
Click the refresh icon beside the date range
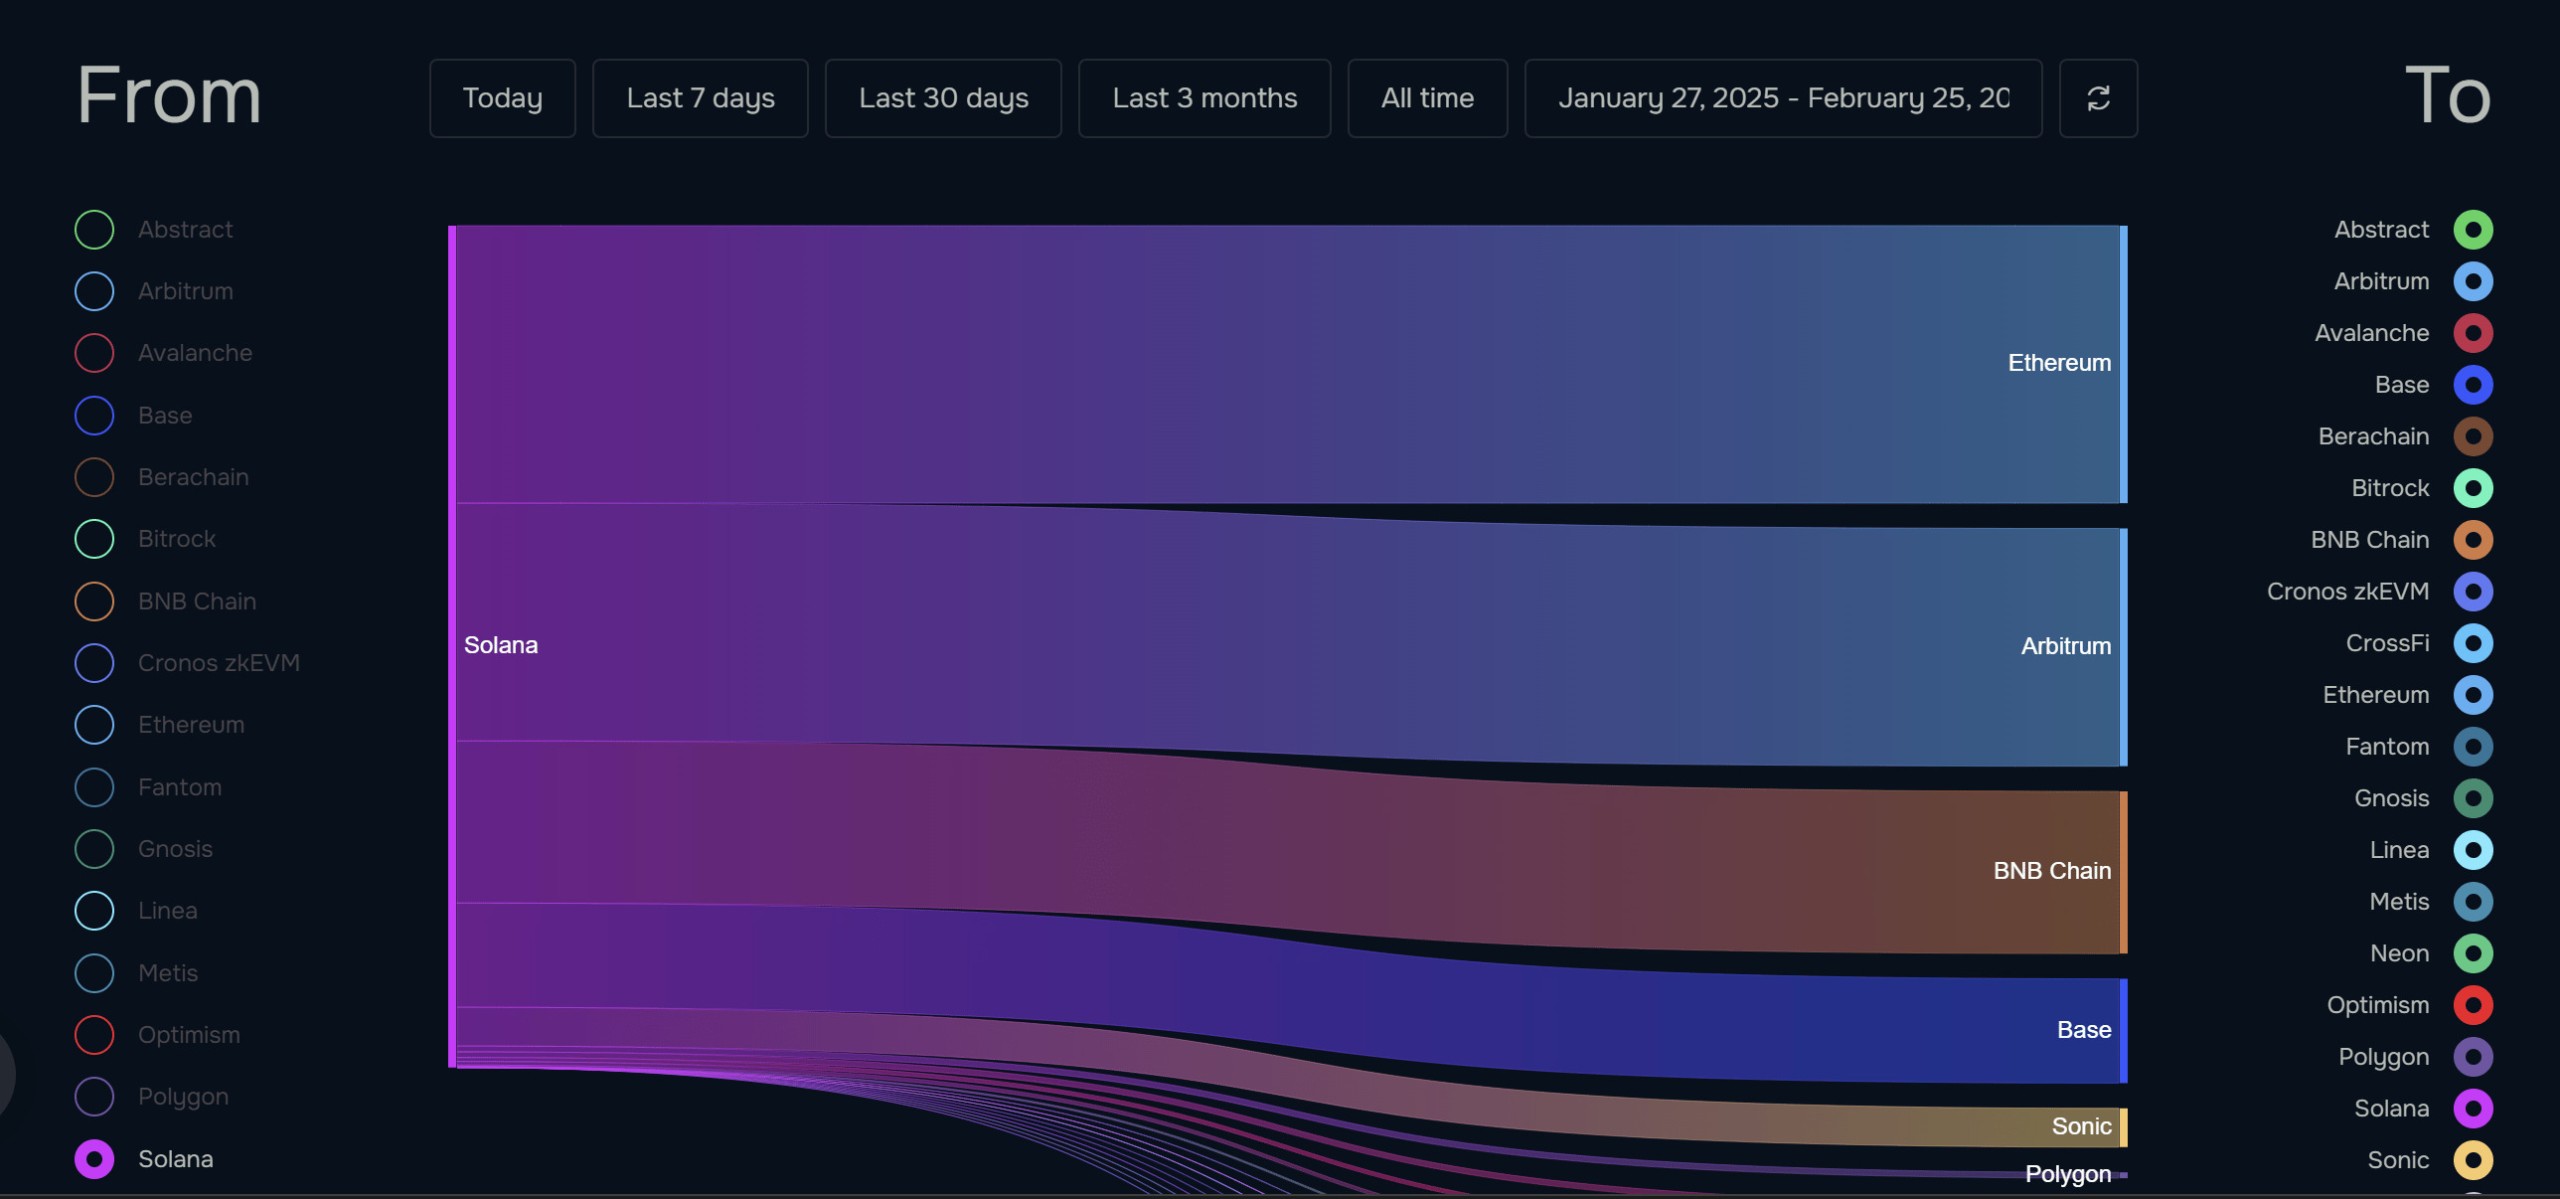click(x=2098, y=98)
